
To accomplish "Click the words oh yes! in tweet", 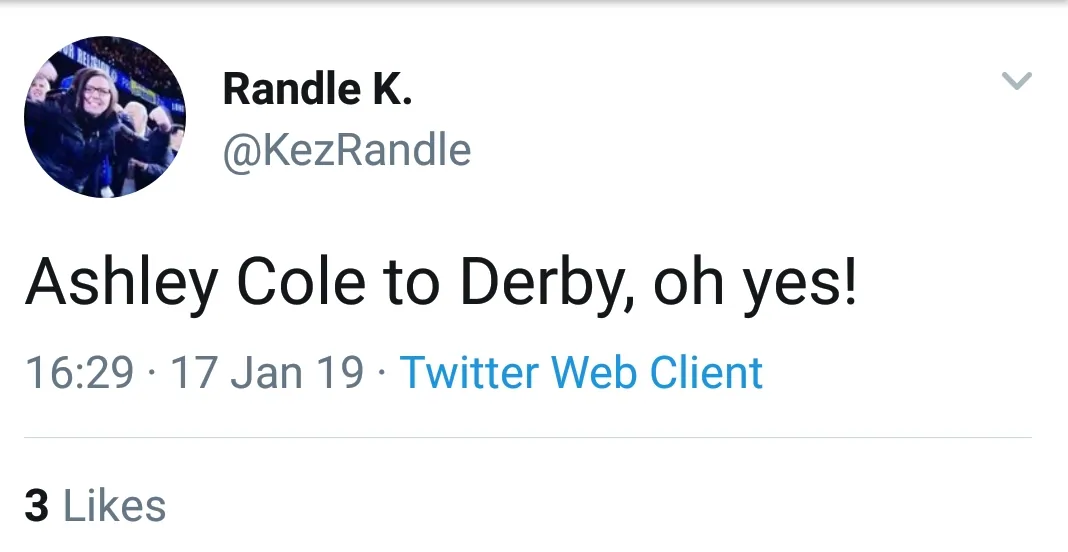I will pos(755,283).
